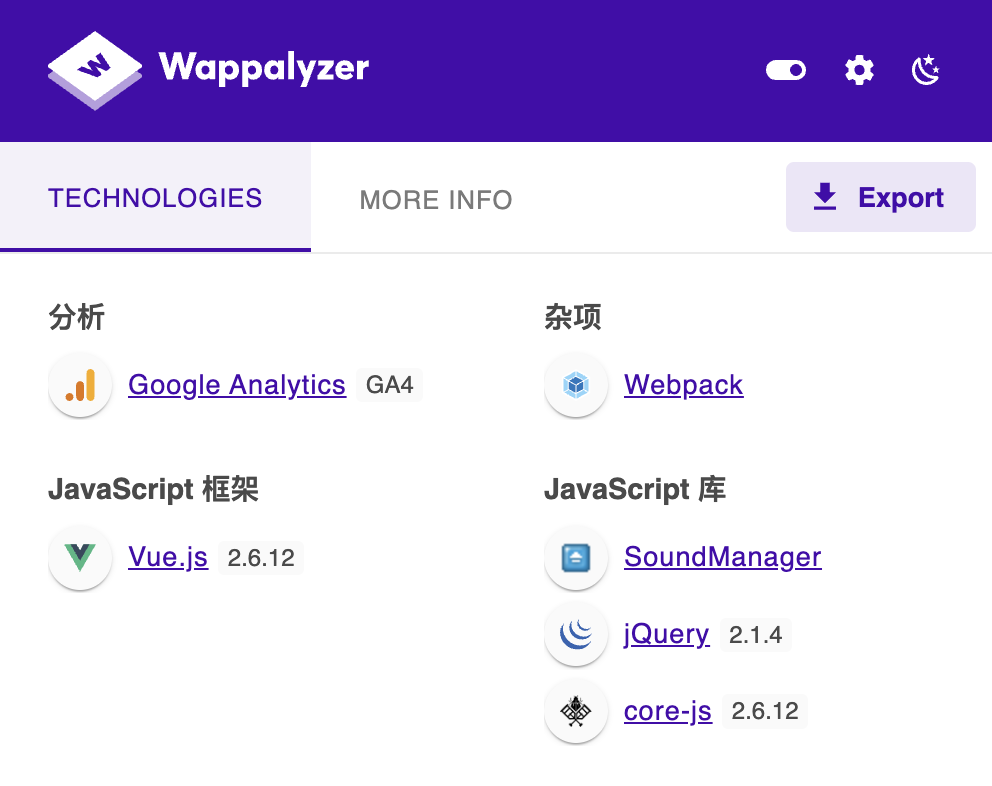Click core-js version 2.6.12 badge
The height and width of the screenshot is (786, 992).
766,711
